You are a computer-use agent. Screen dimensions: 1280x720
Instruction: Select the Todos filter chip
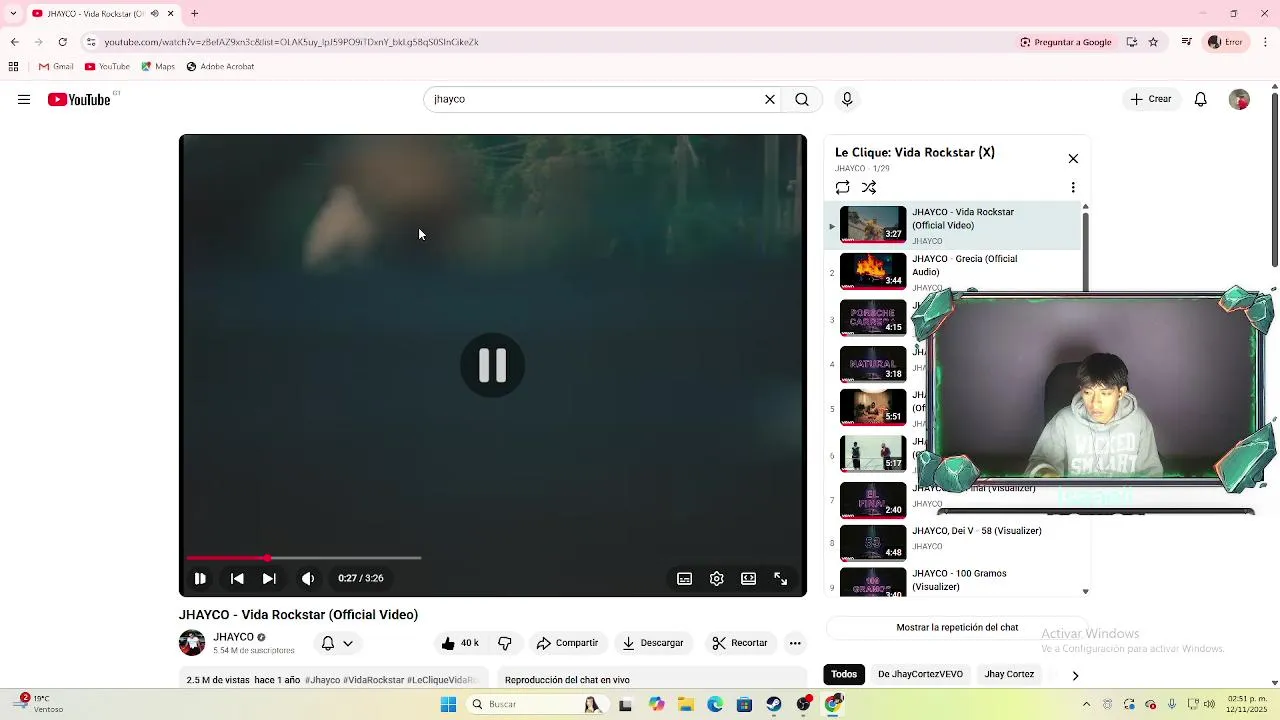coord(844,674)
